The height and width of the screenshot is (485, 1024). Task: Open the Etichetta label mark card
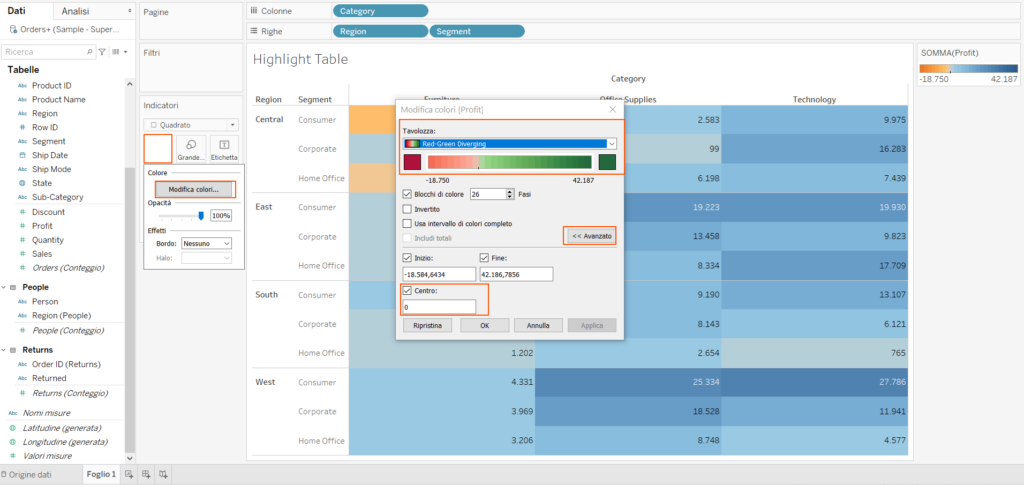[x=224, y=149]
